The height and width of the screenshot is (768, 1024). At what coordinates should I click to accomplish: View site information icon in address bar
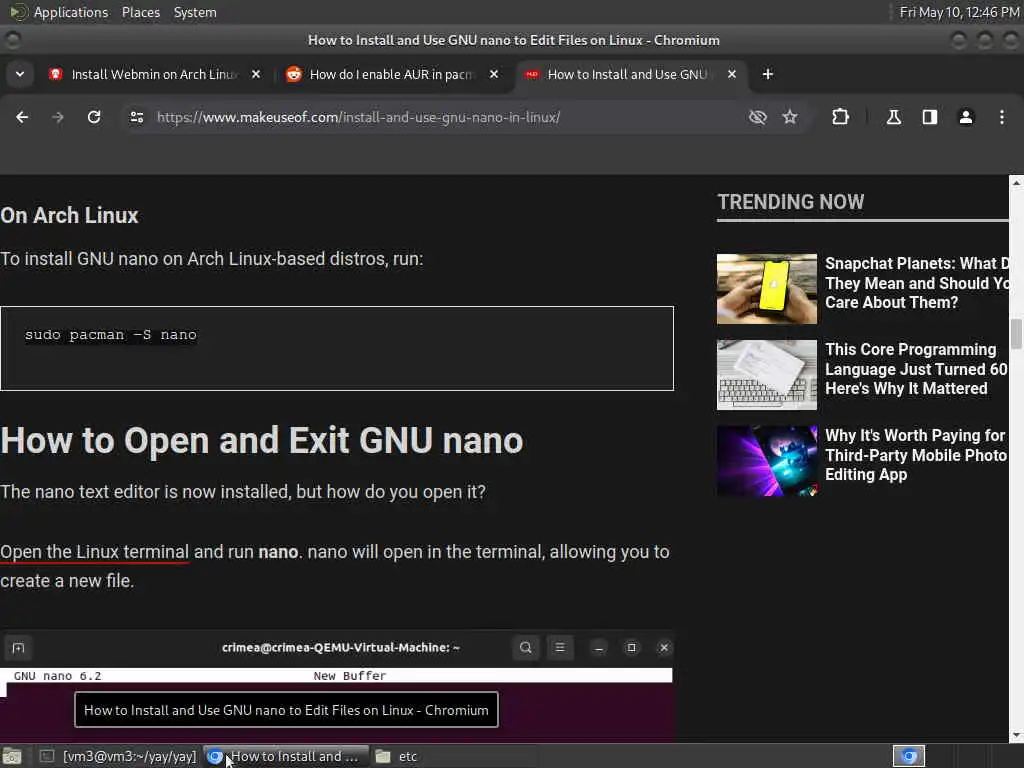click(136, 117)
